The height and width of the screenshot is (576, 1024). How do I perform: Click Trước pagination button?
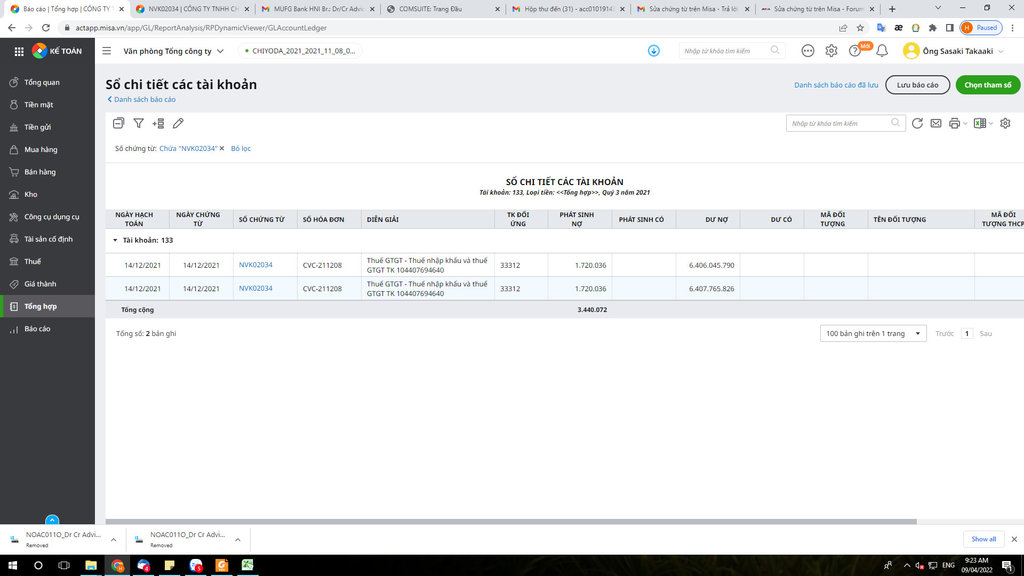(x=944, y=334)
